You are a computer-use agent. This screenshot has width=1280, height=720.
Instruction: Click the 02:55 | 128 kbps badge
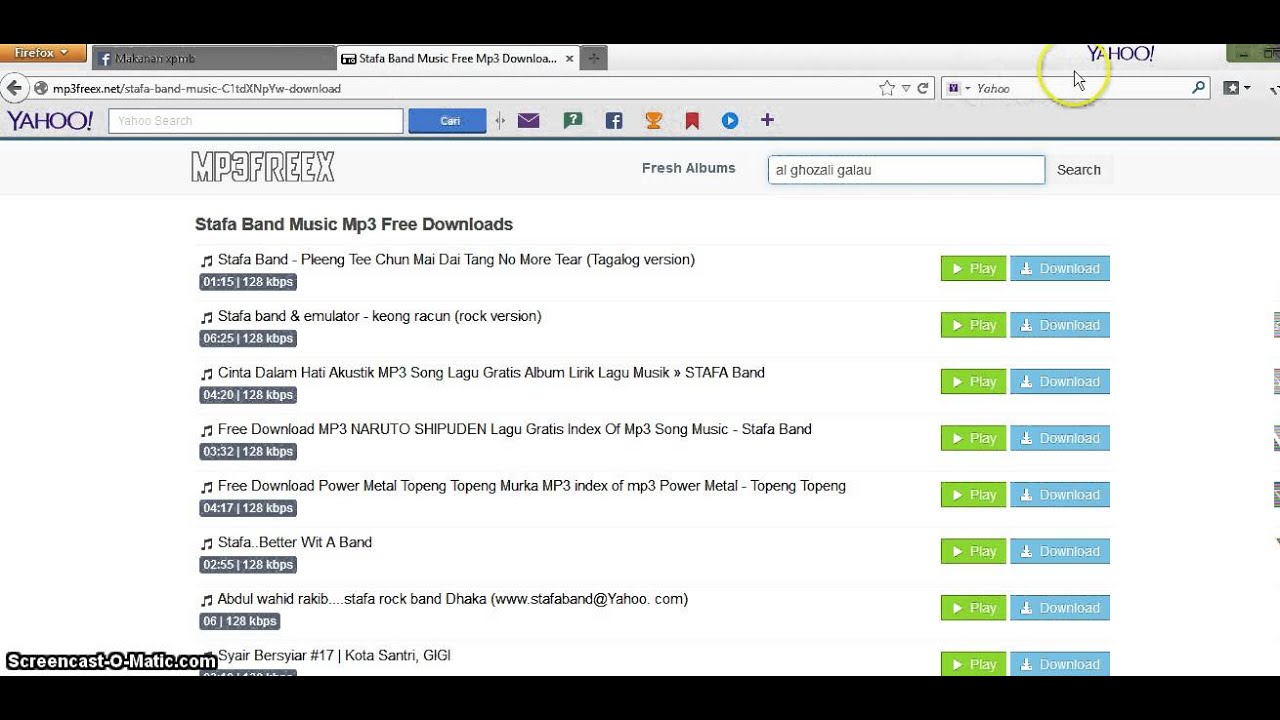pyautogui.click(x=248, y=565)
